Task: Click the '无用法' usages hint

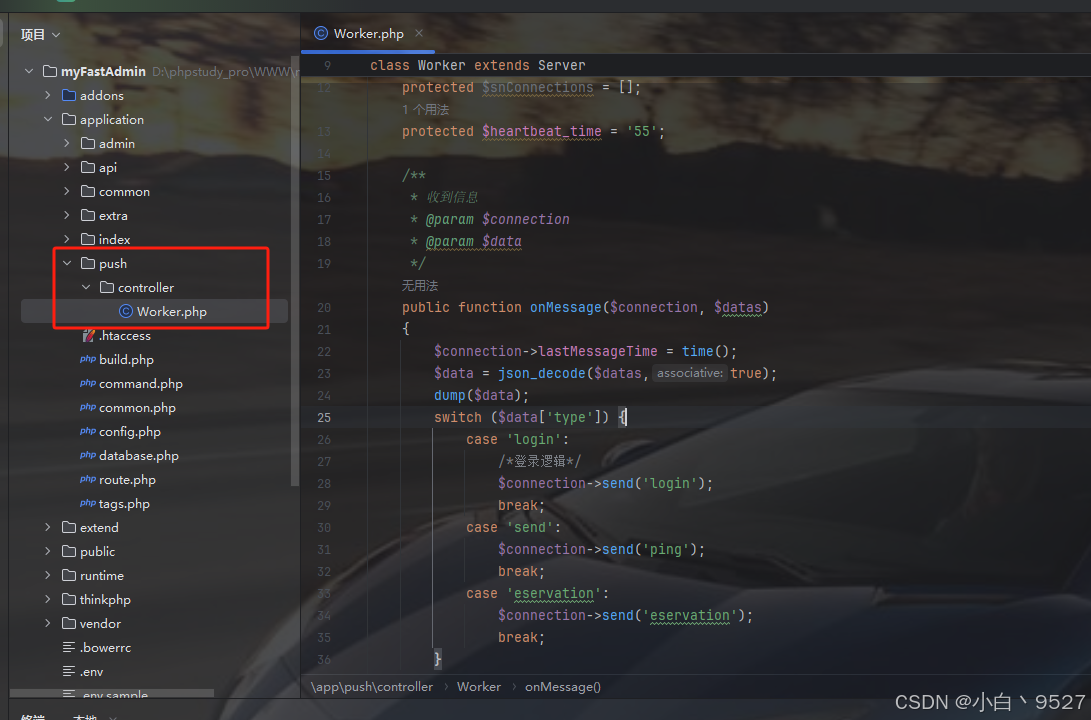Action: 420,285
